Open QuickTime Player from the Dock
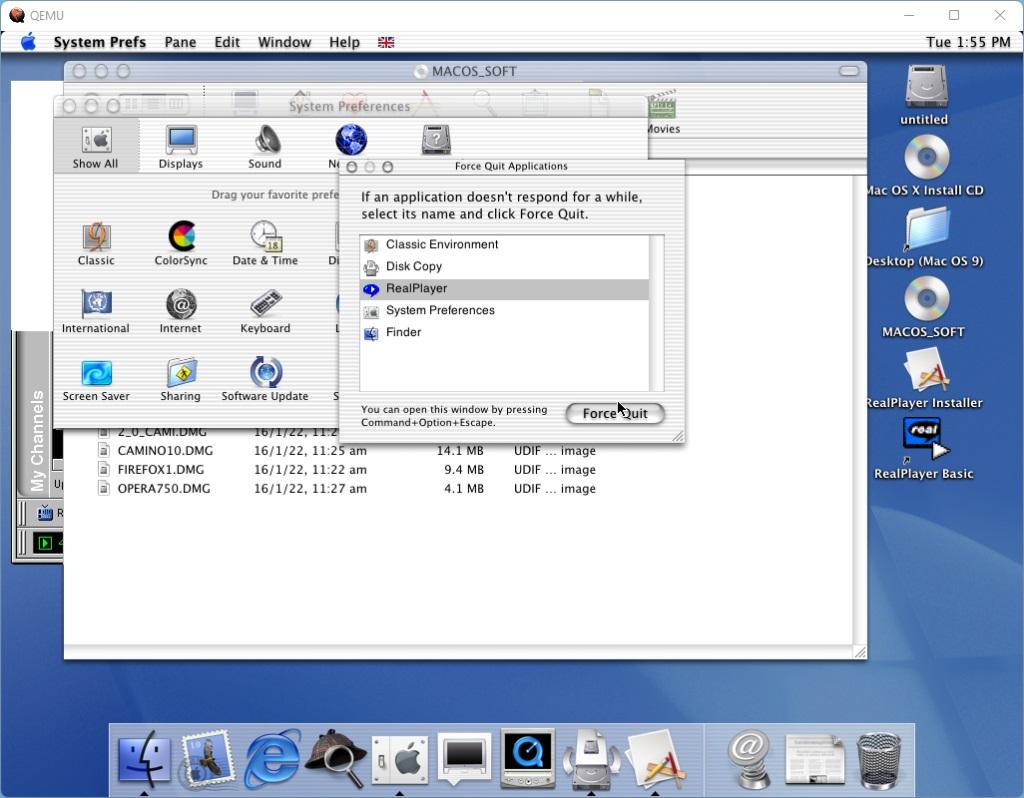This screenshot has height=798, width=1024. pos(527,757)
